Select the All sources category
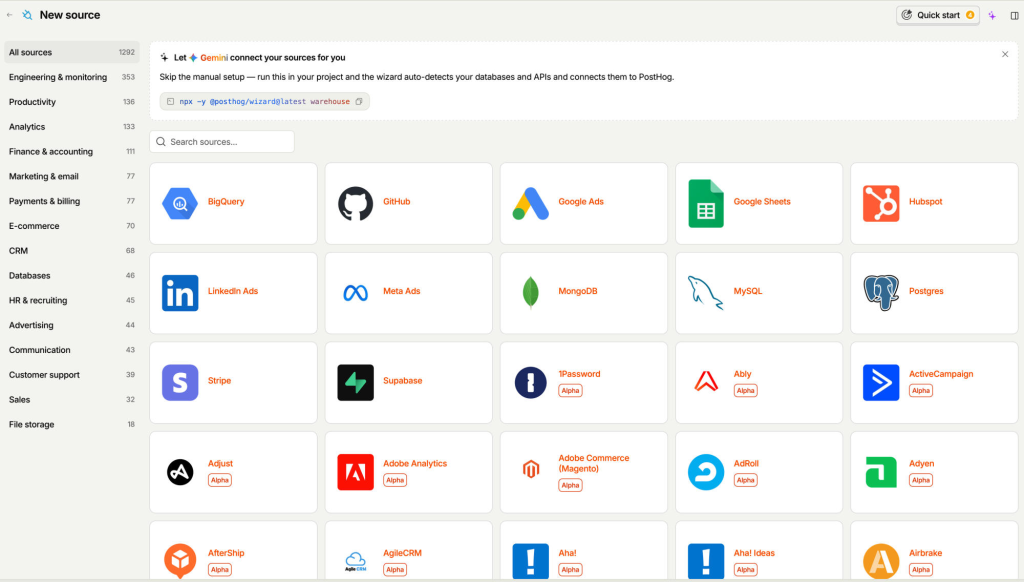Screen dimensions: 1024x582 click(72, 52)
